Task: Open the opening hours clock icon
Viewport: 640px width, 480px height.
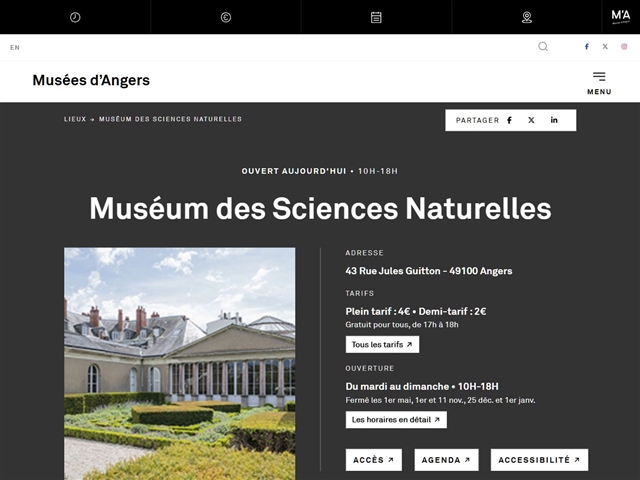Action: [x=75, y=17]
